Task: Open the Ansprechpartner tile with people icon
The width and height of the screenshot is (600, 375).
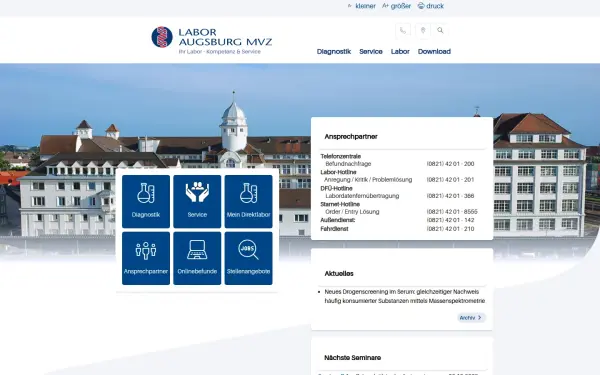Action: pyautogui.click(x=146, y=258)
